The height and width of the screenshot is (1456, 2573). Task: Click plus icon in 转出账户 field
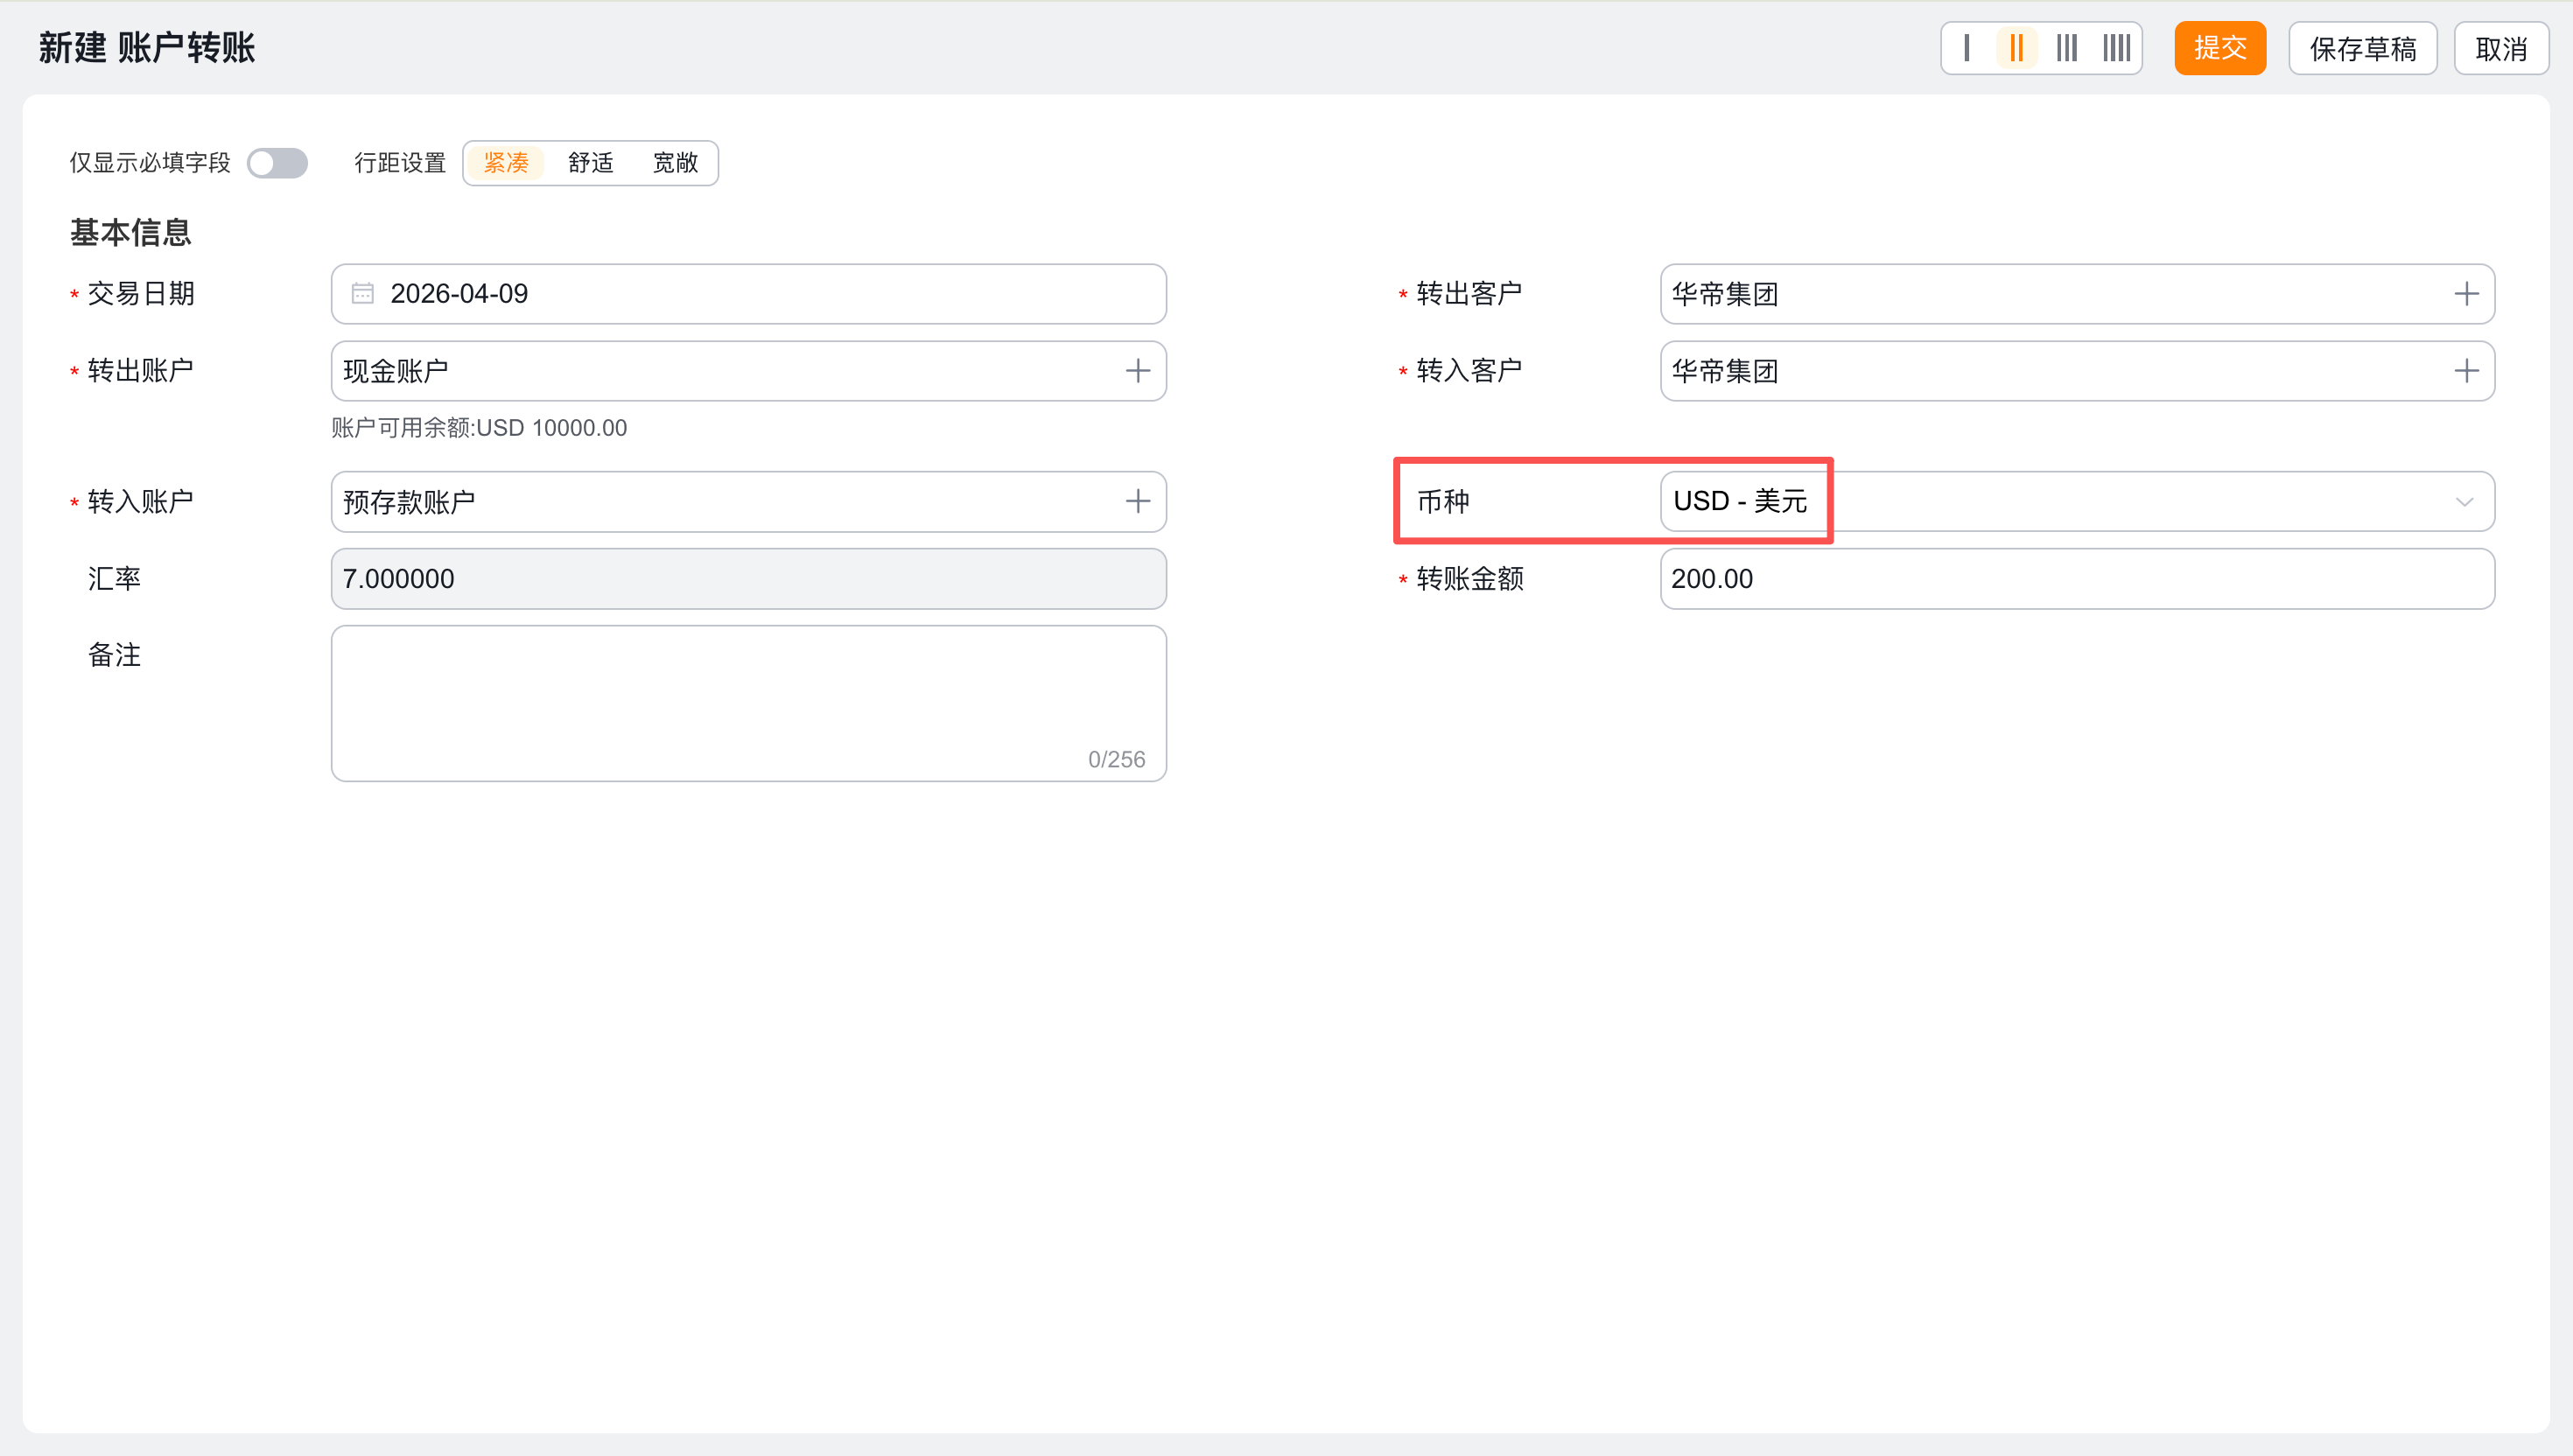(x=1137, y=371)
